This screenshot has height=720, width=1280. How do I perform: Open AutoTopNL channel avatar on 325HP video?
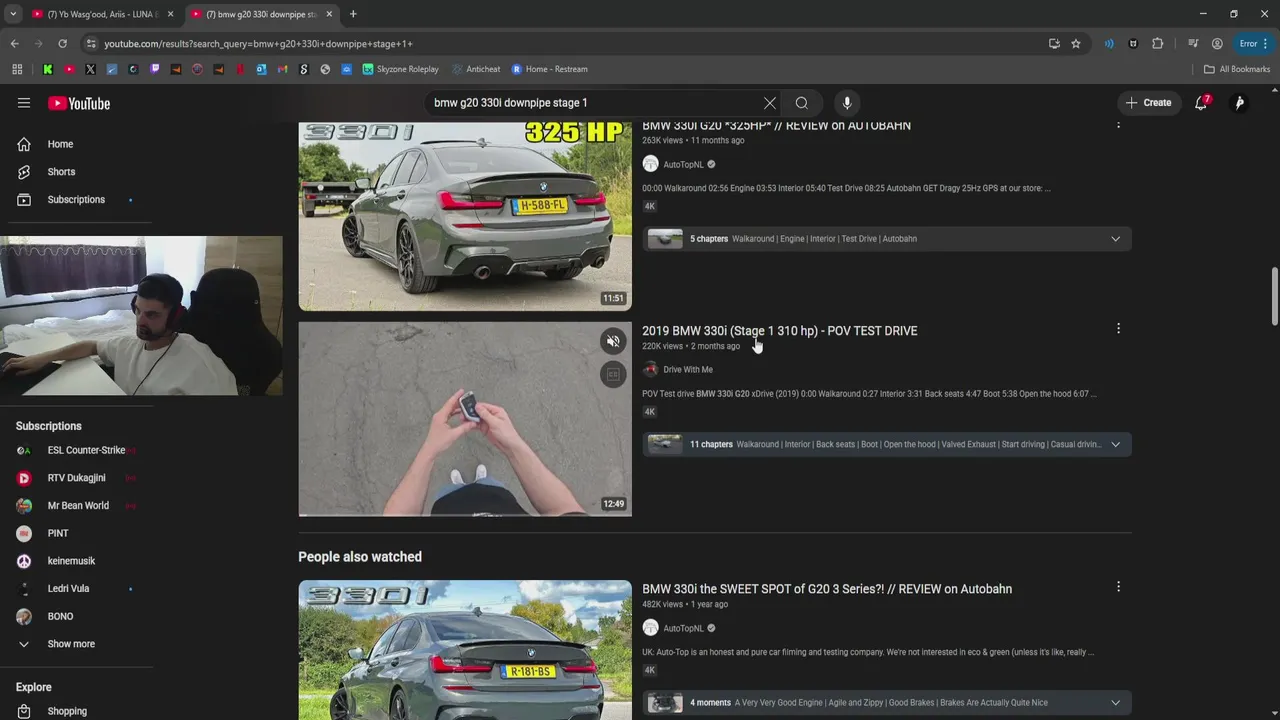pyautogui.click(x=650, y=164)
